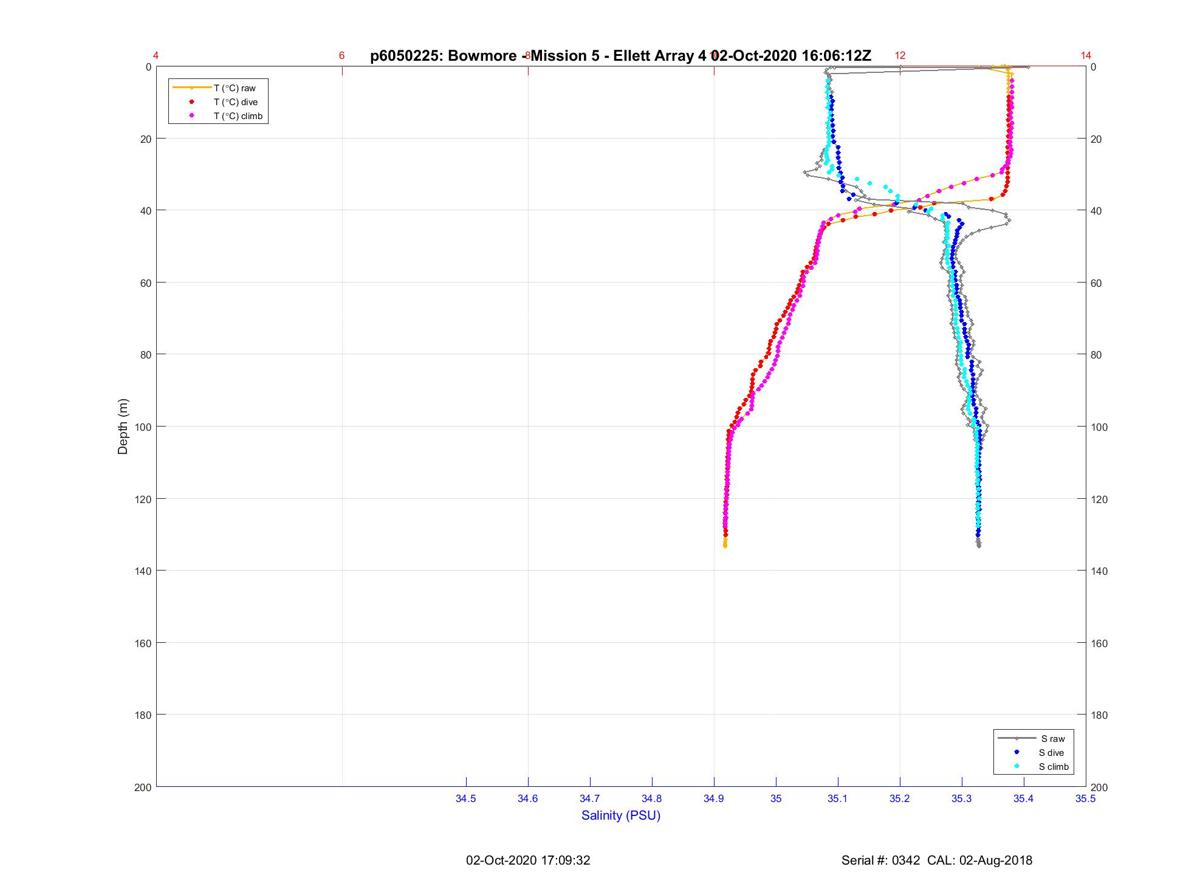
Task: Click the 34.6 salinity tick label
Action: click(528, 799)
